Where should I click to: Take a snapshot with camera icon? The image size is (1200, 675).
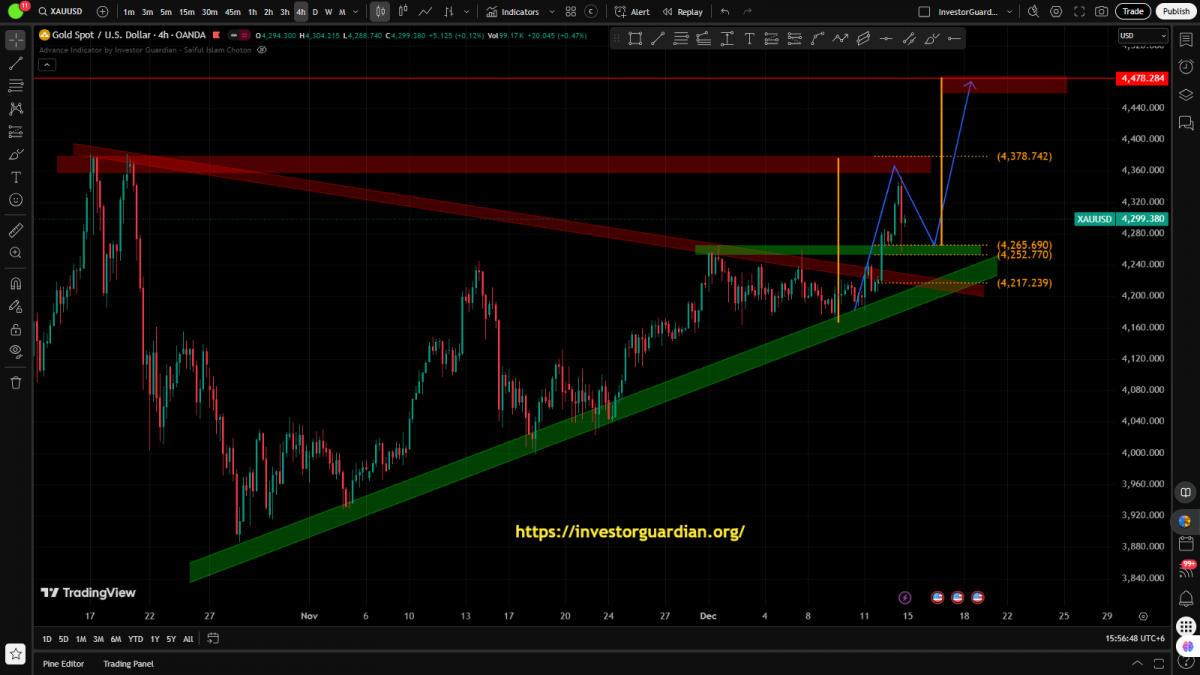pos(1101,12)
